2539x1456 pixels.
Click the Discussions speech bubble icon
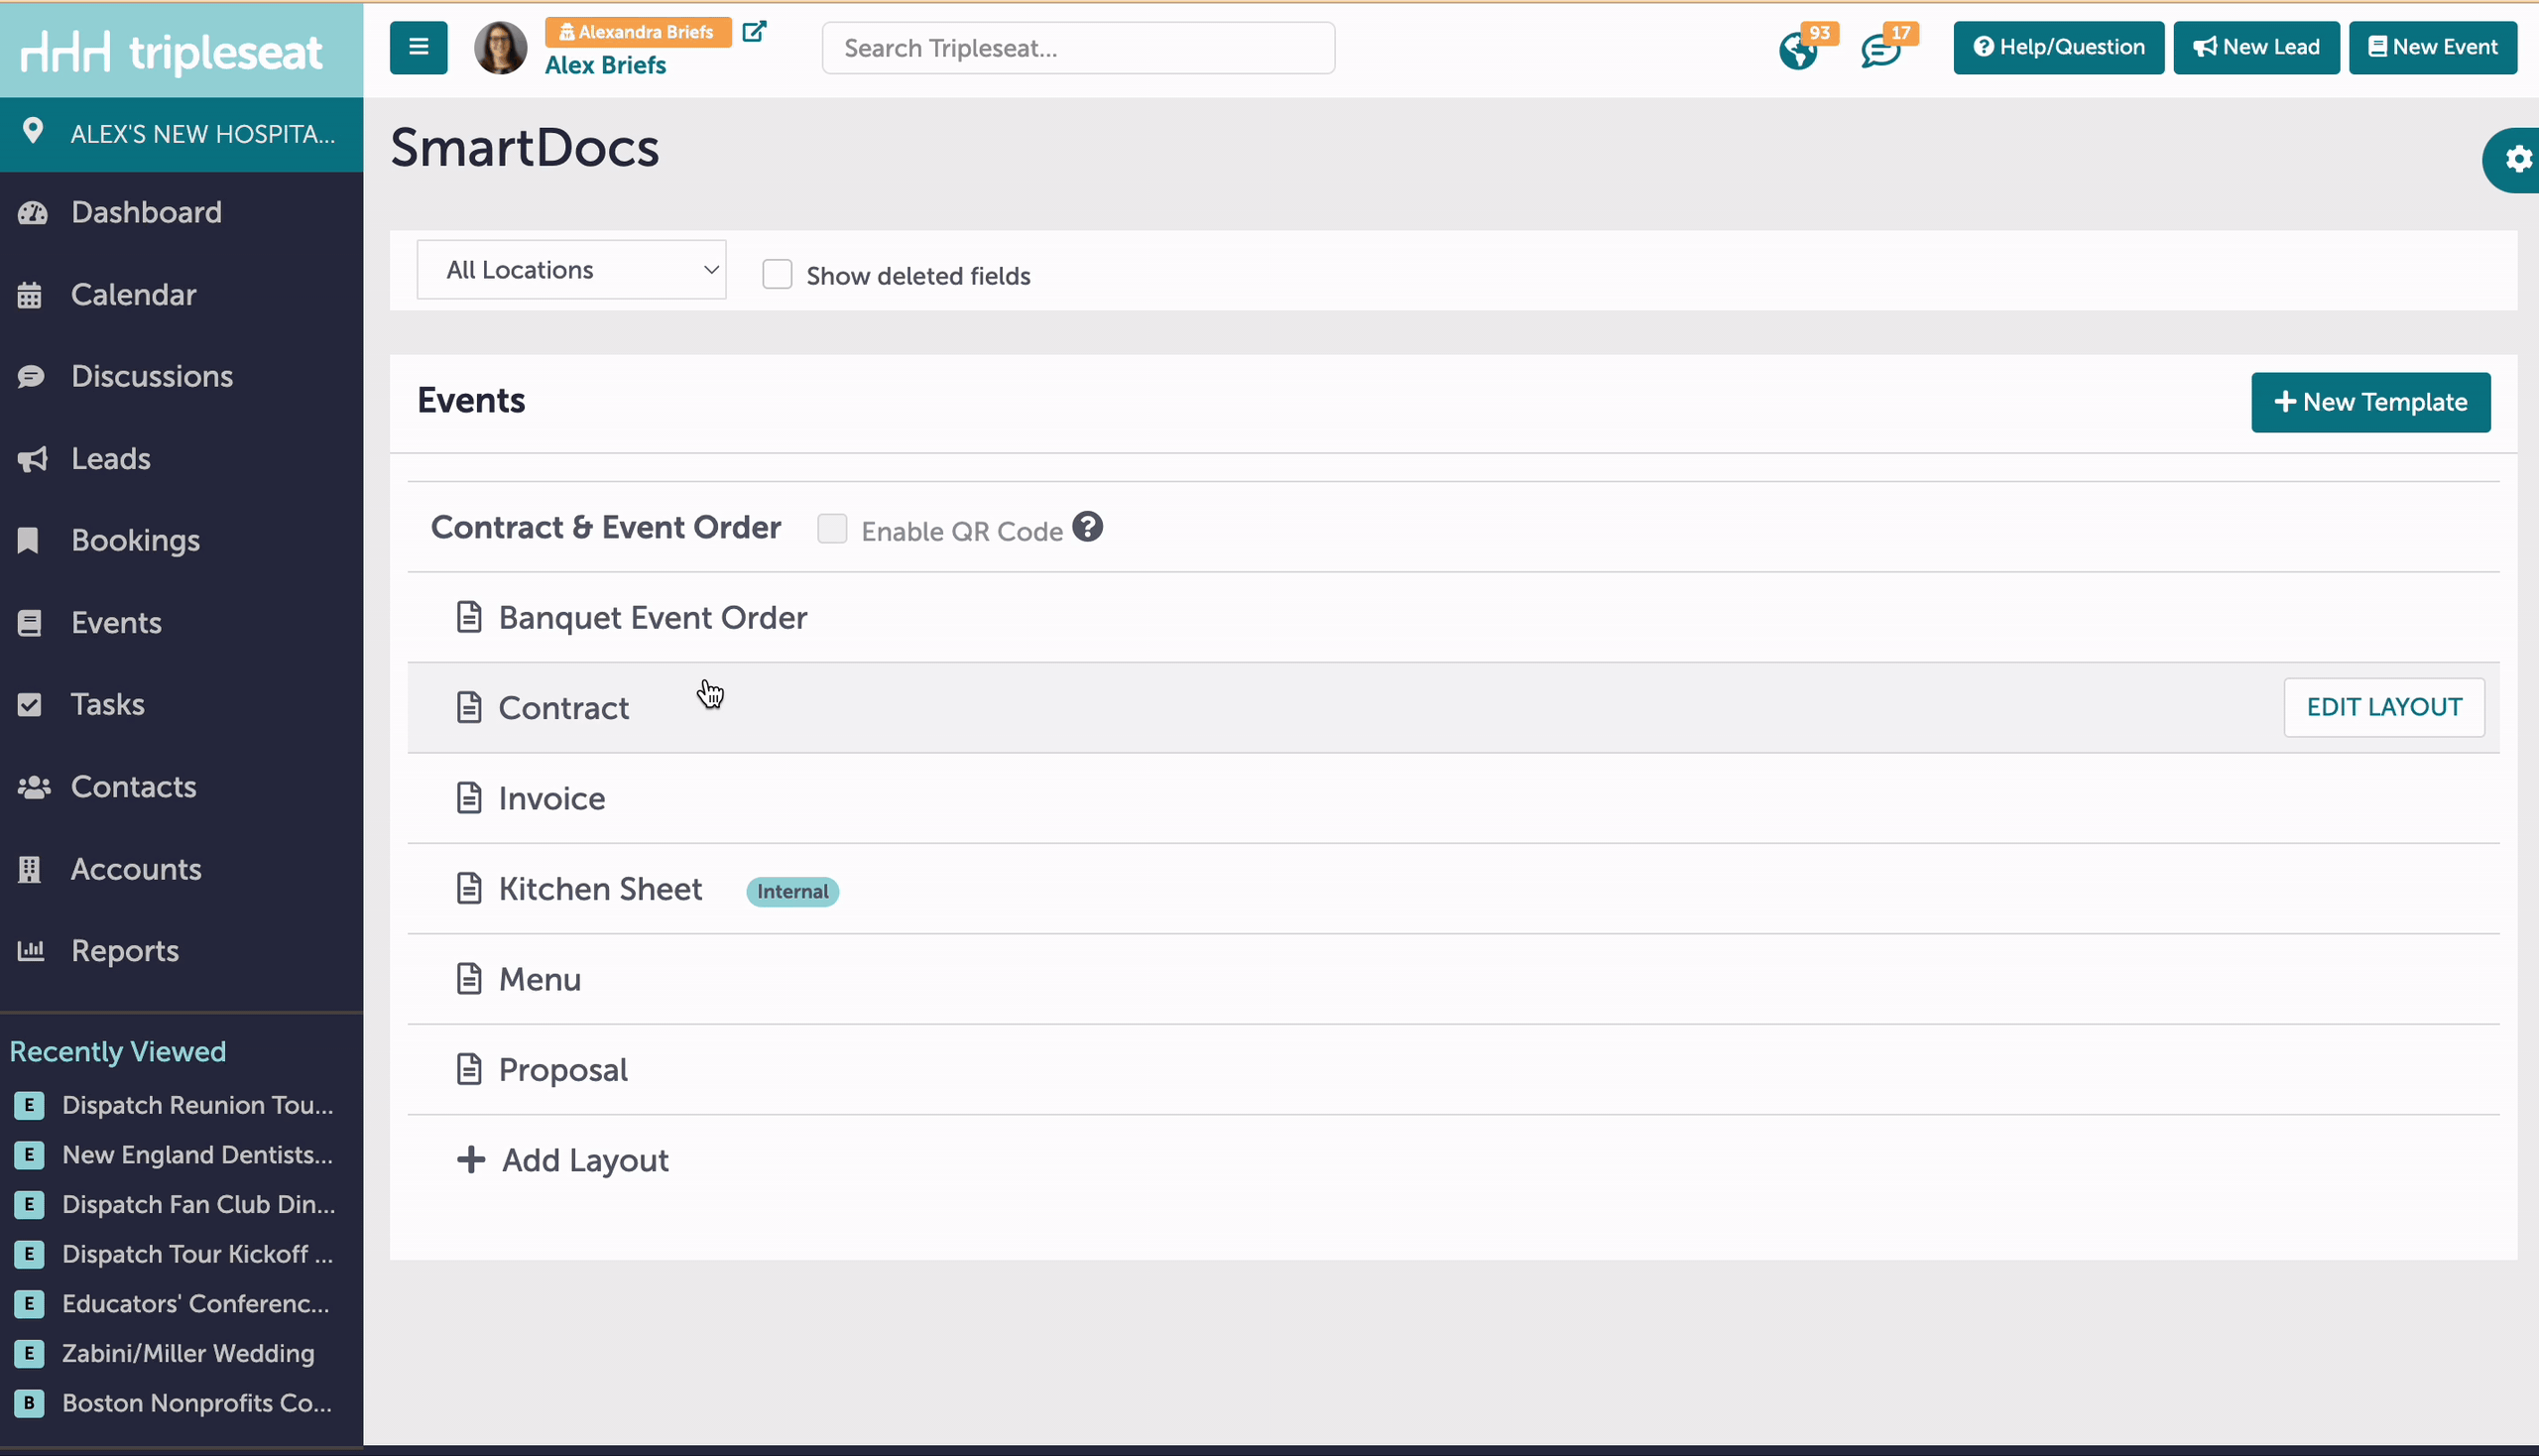31,376
